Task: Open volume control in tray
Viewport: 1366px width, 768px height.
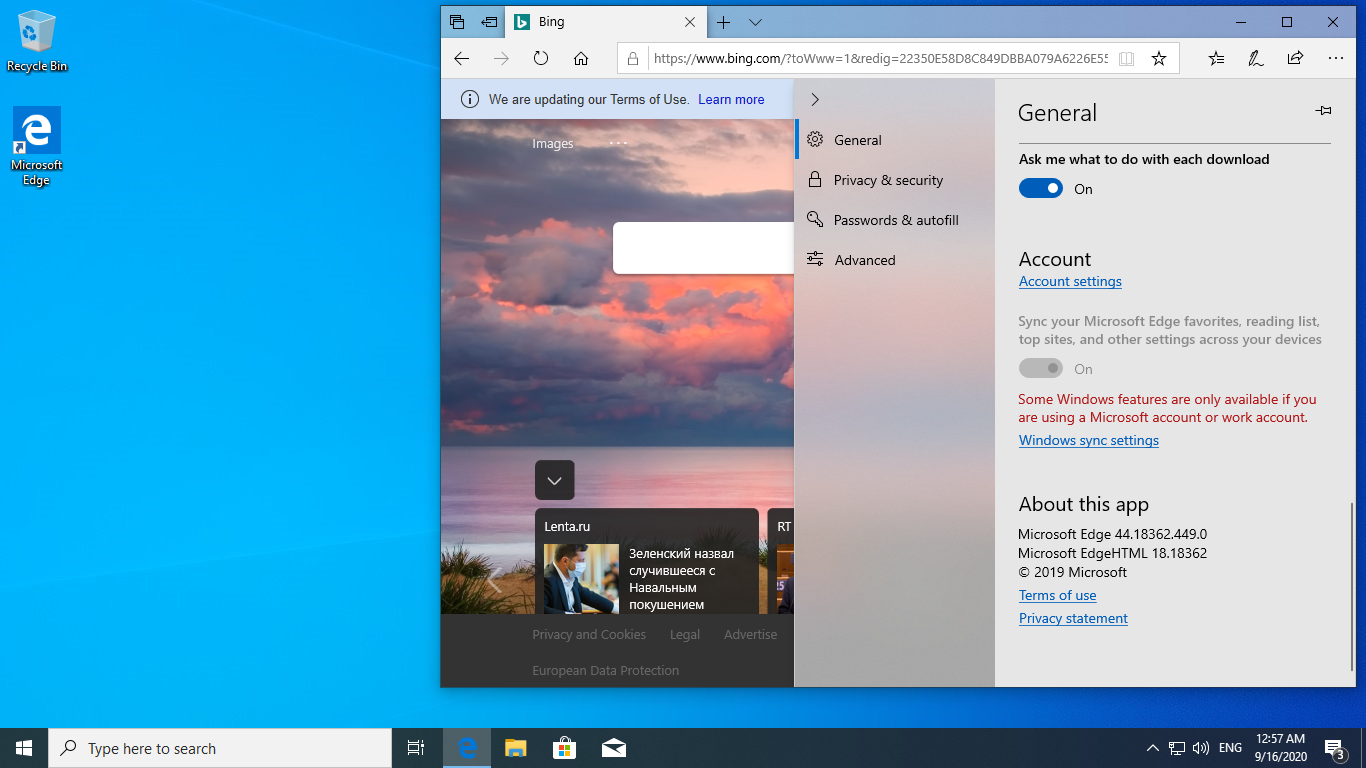Action: (1201, 748)
